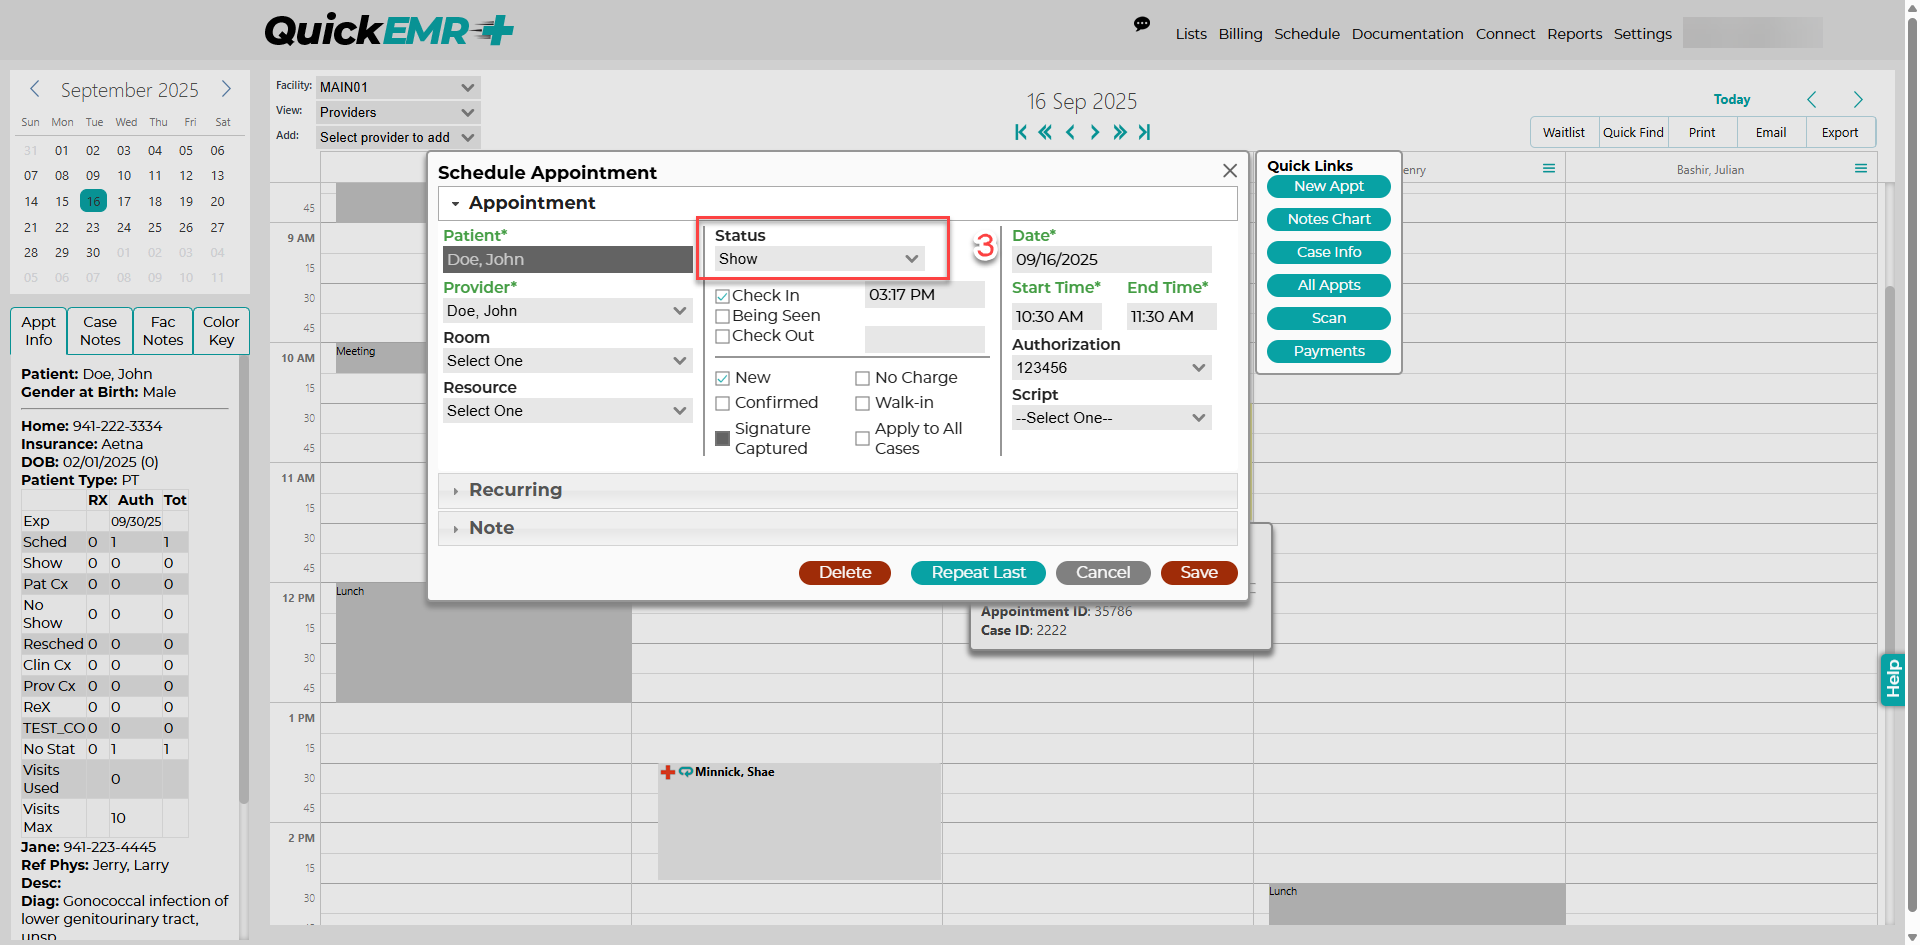
Task: Advance to next month in mini calendar
Action: coord(226,89)
